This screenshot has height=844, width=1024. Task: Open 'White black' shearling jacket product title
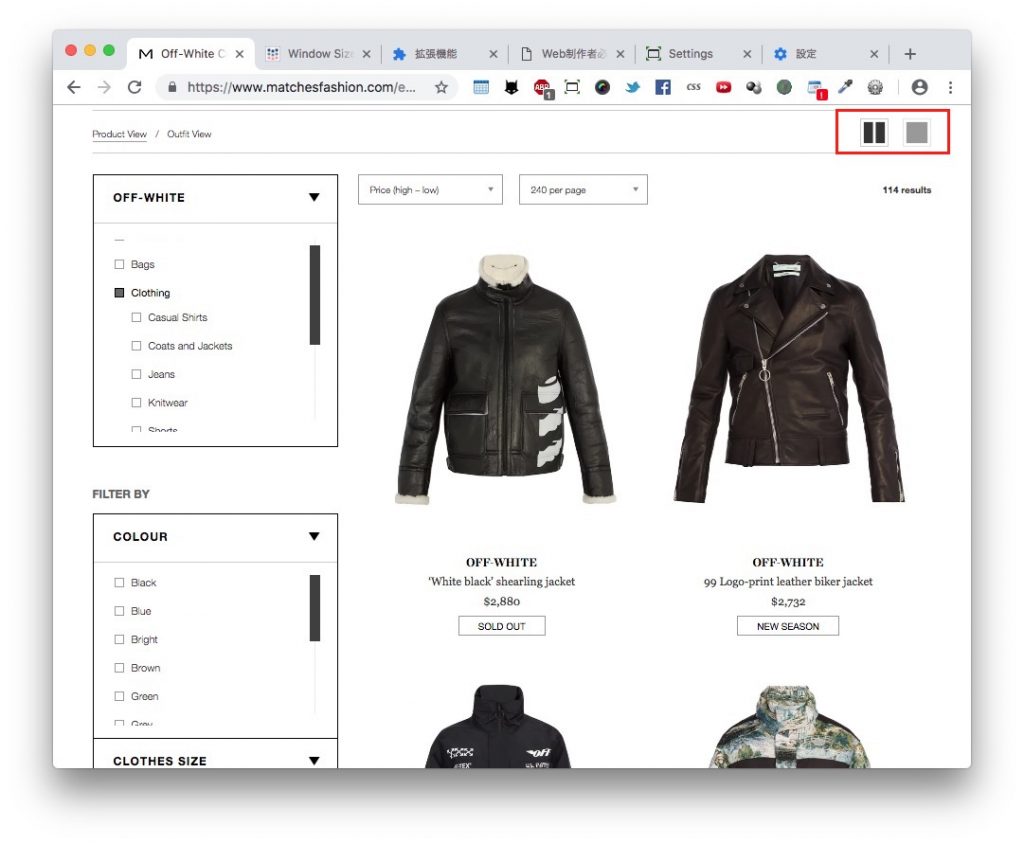[x=502, y=581]
